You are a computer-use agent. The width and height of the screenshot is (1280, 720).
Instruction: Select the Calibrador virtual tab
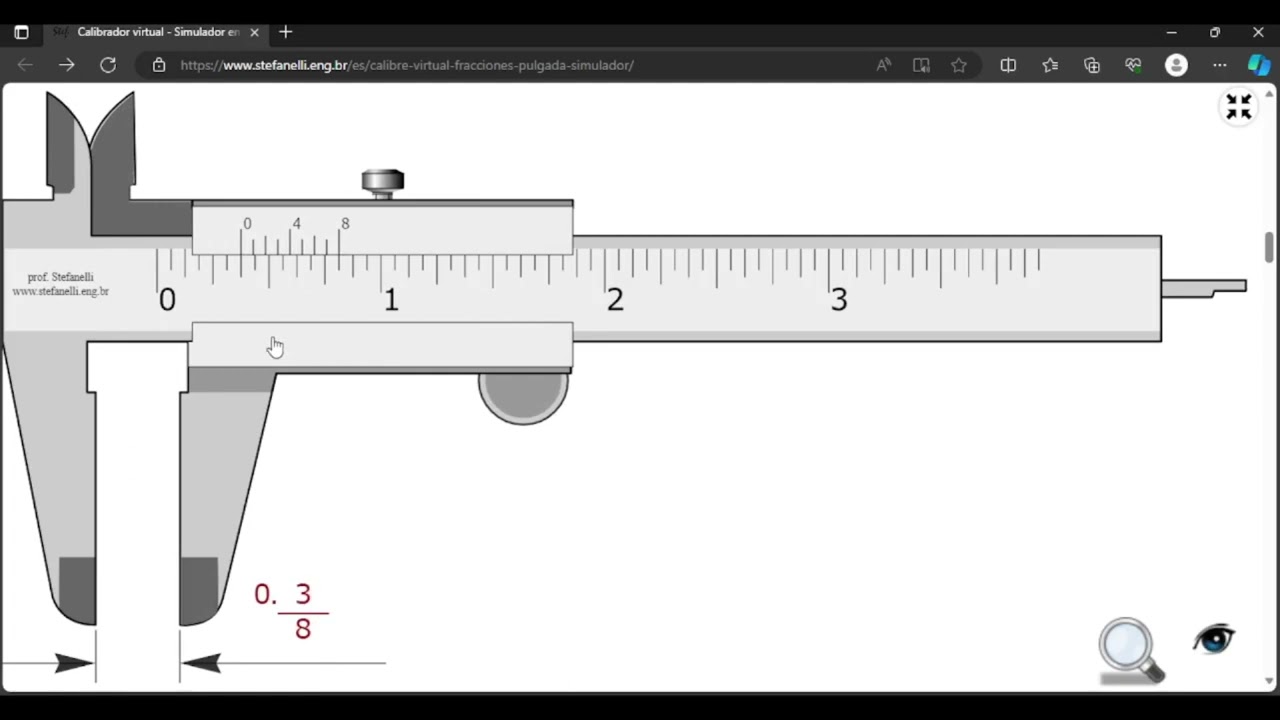[156, 32]
